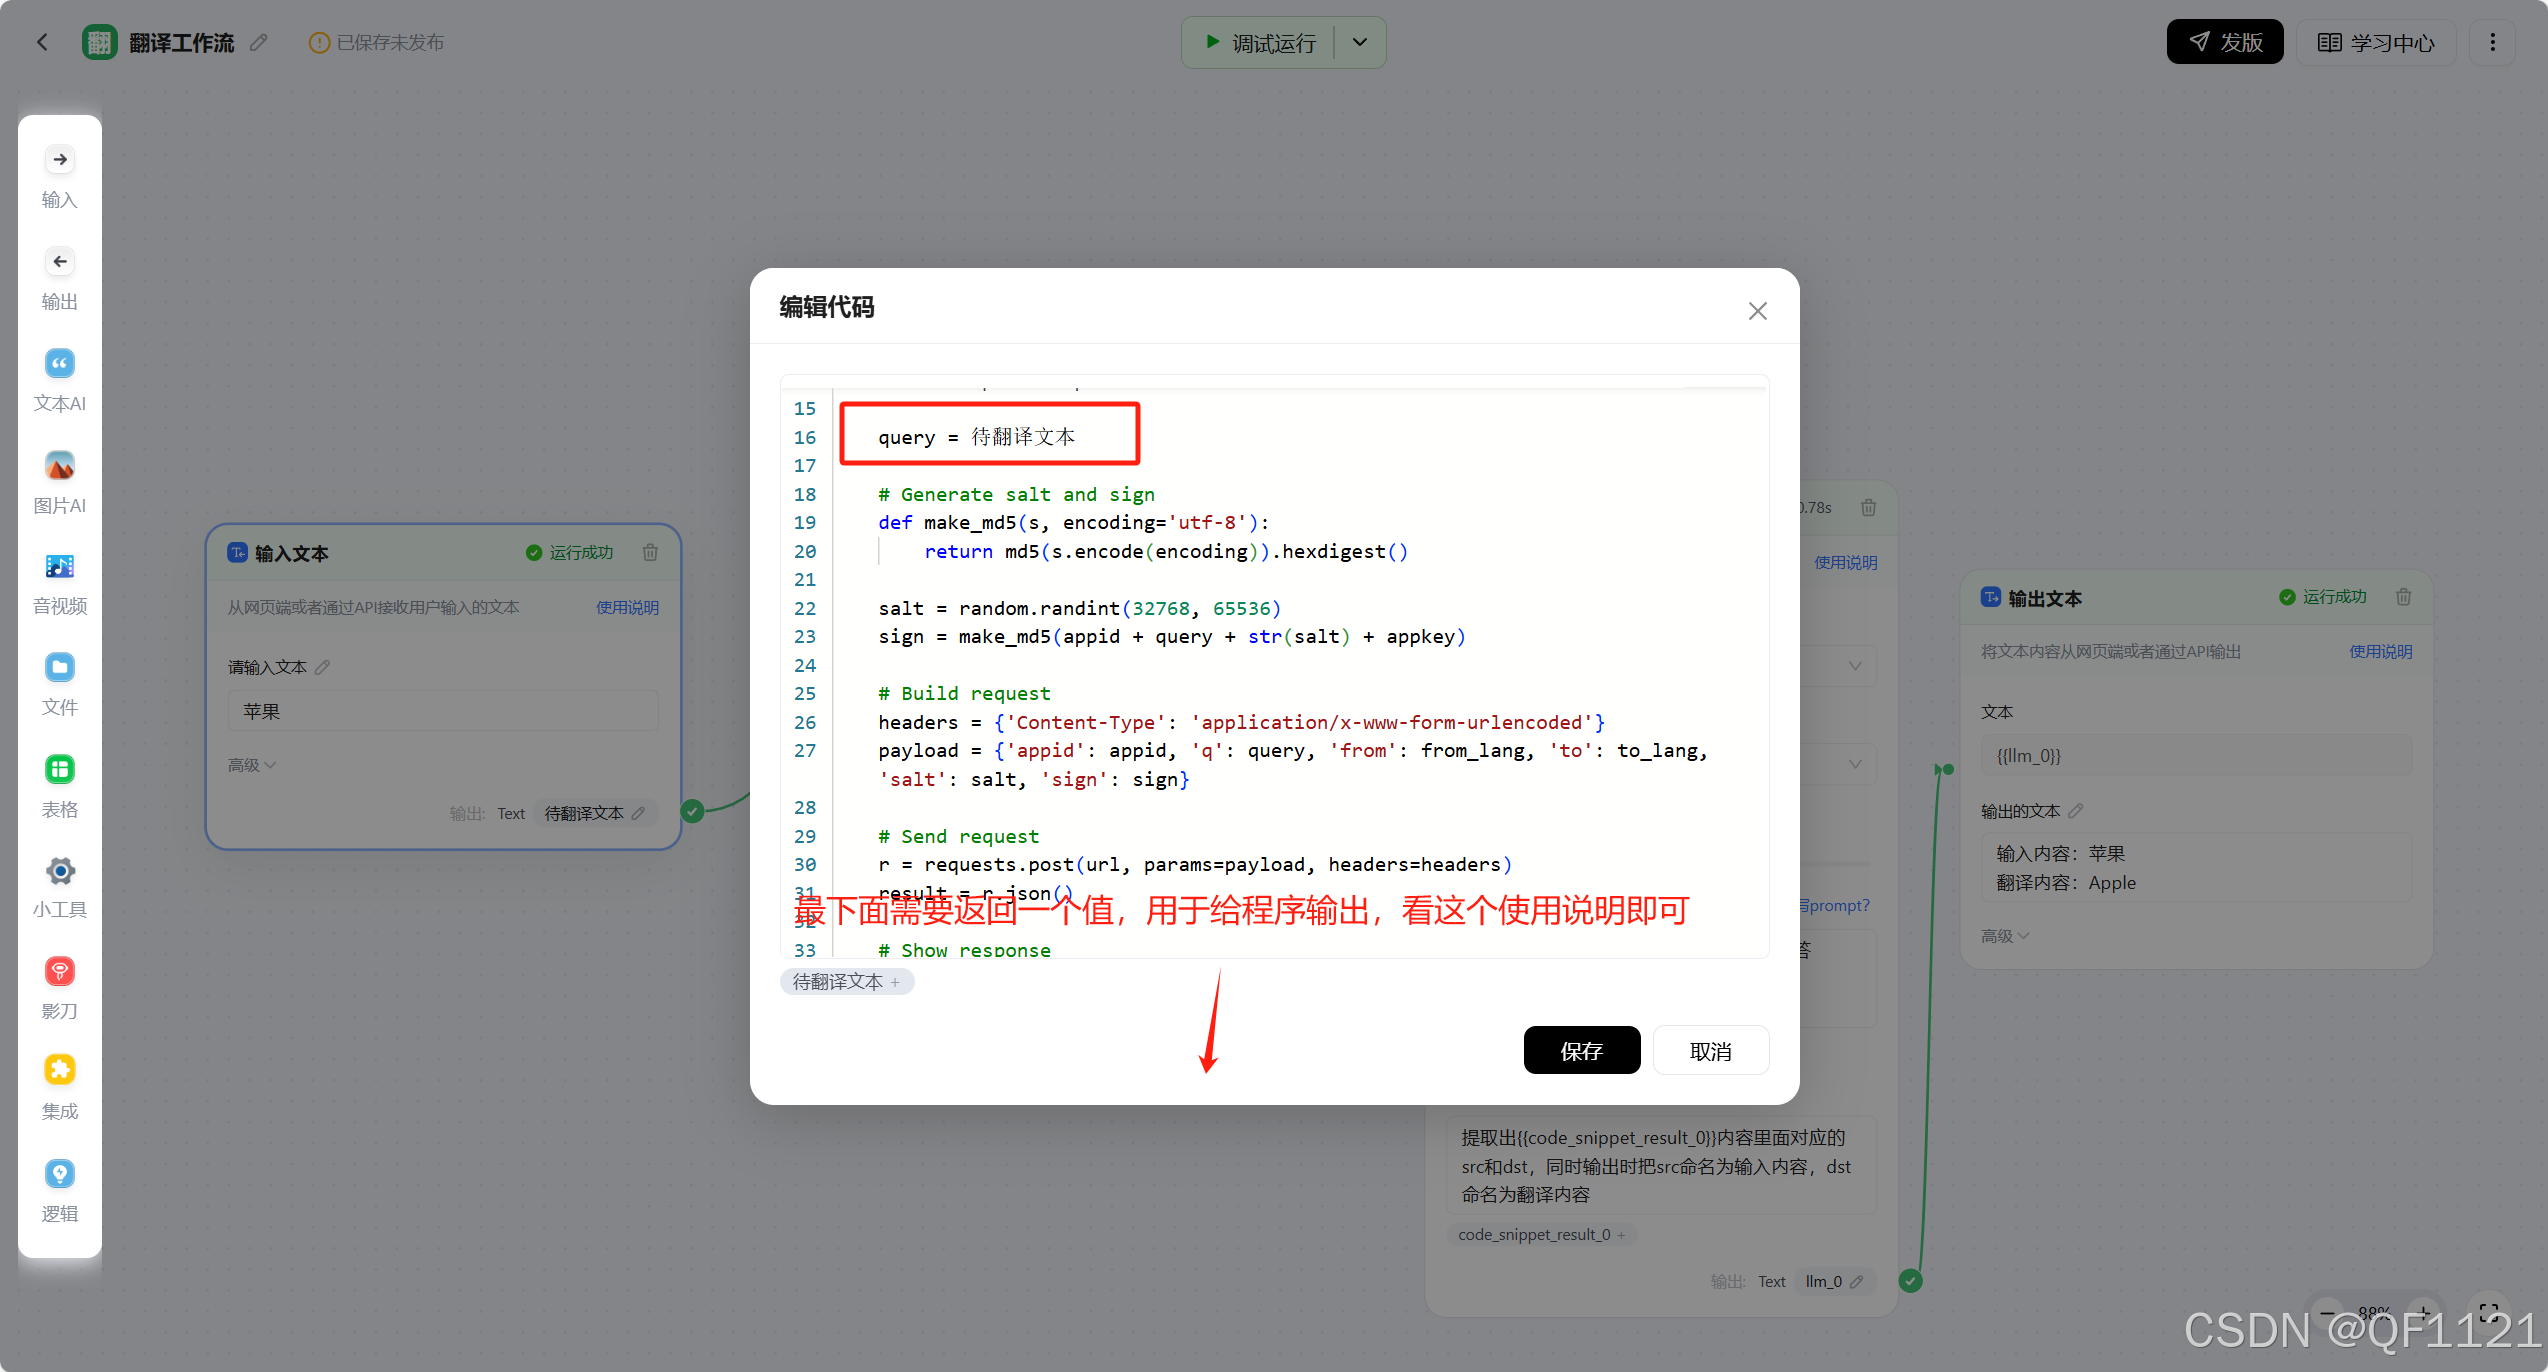Select the 影刀 sidebar icon
Viewport: 2548px width, 1372px height.
point(60,971)
